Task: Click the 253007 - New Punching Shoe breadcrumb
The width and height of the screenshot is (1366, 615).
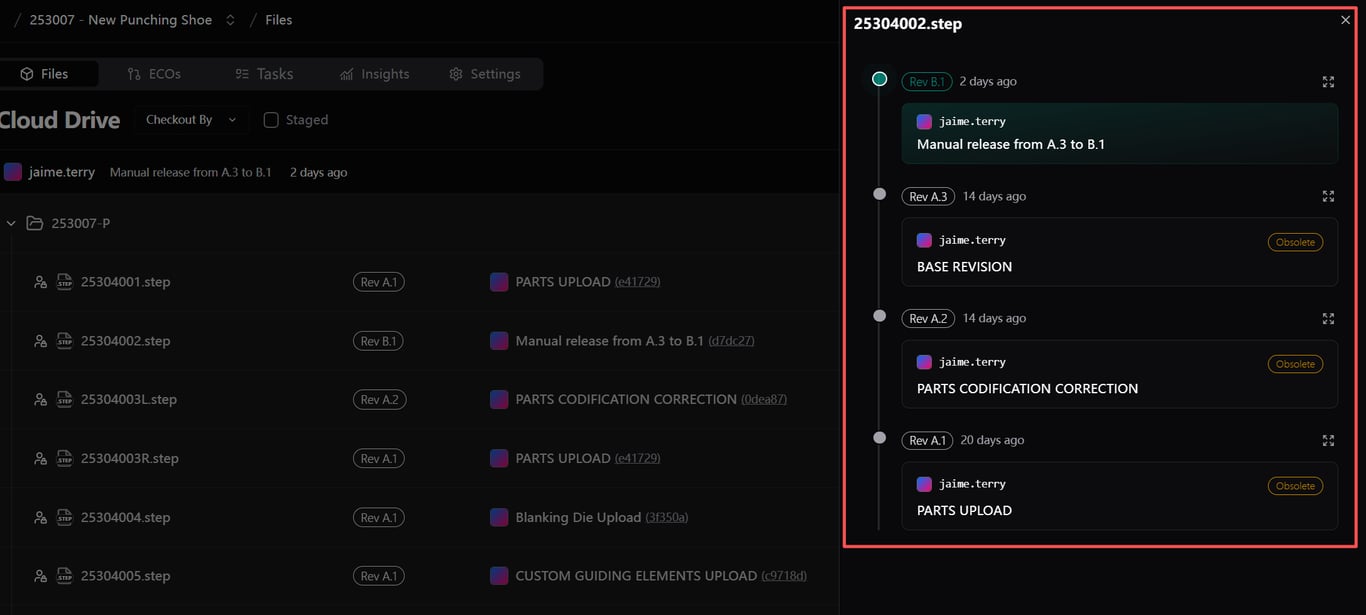Action: [121, 20]
